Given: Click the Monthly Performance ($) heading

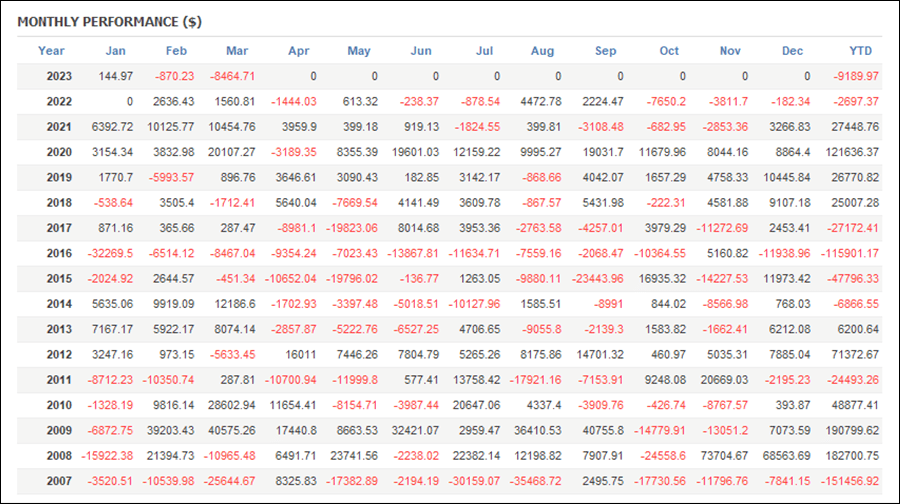Looking at the screenshot, I should coord(110,22).
